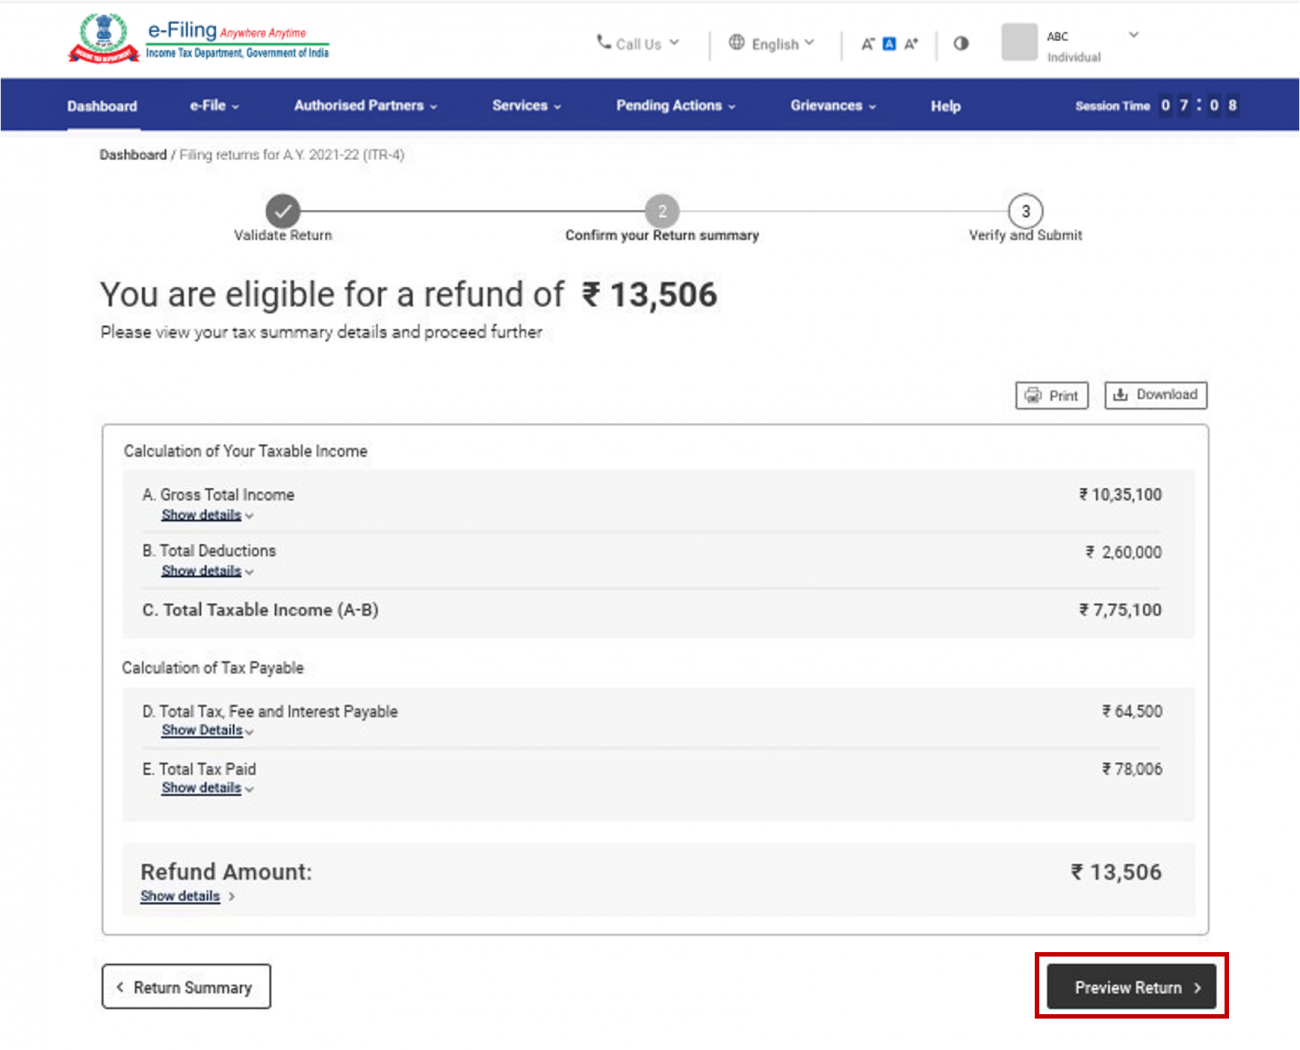Viewport: 1300px width, 1050px height.
Task: Select the increase font size A+ icon
Action: click(911, 43)
